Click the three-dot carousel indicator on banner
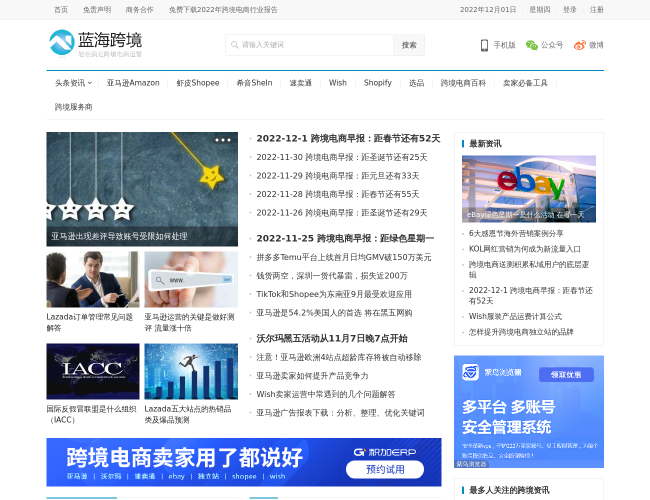Screen dimensions: 650x500 (x=223, y=140)
